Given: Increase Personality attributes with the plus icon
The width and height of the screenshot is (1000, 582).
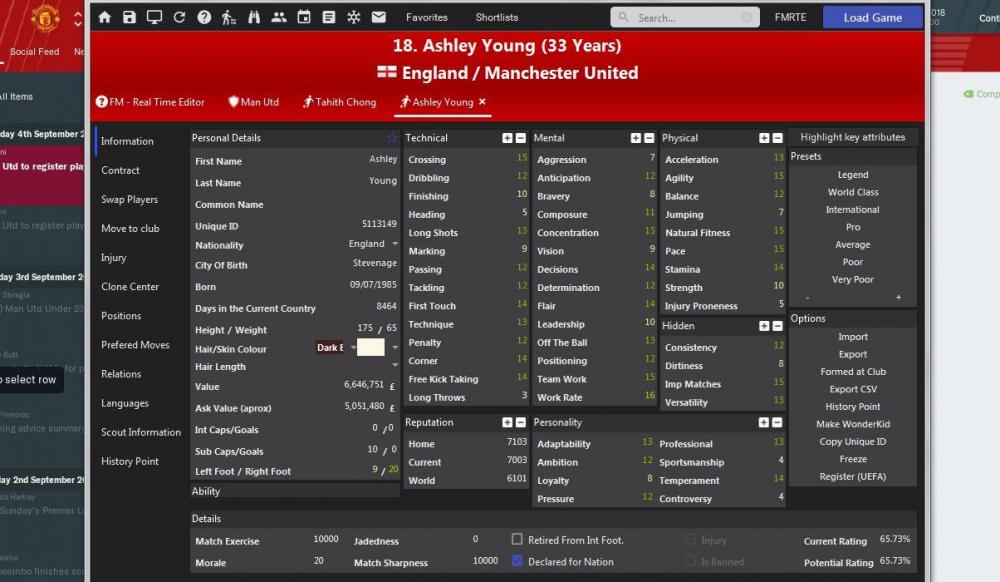Looking at the screenshot, I should tap(763, 422).
